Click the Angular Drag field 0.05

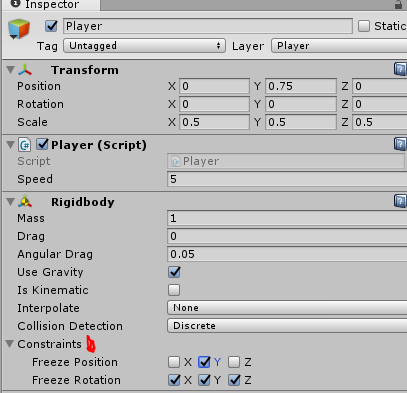point(287,254)
